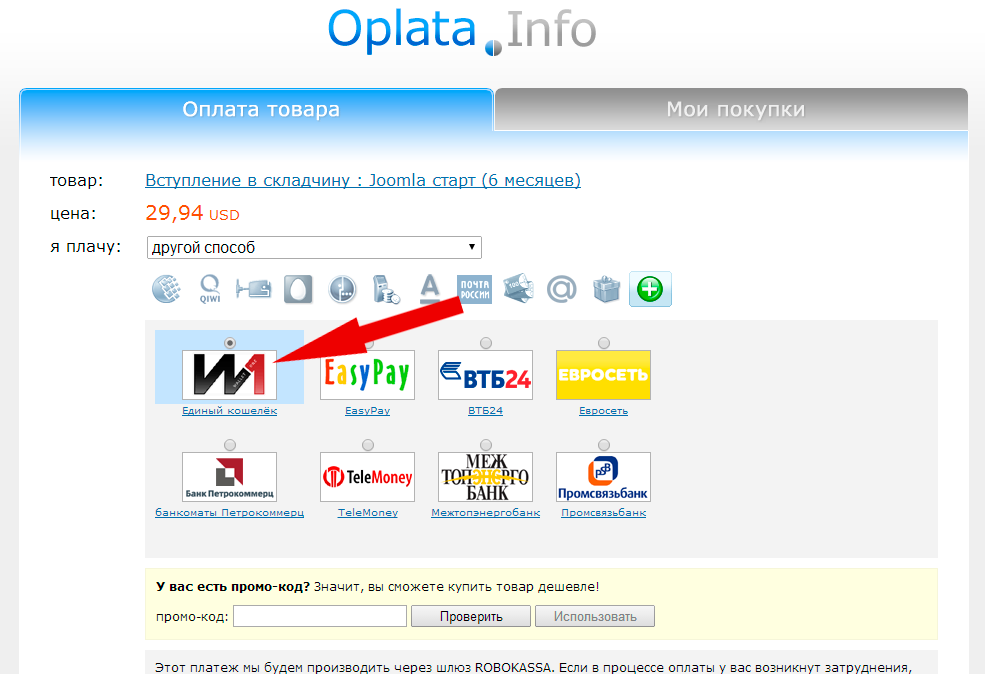Click the Проверить promo-code button
Viewport: 985px width, 674px height.
point(471,616)
